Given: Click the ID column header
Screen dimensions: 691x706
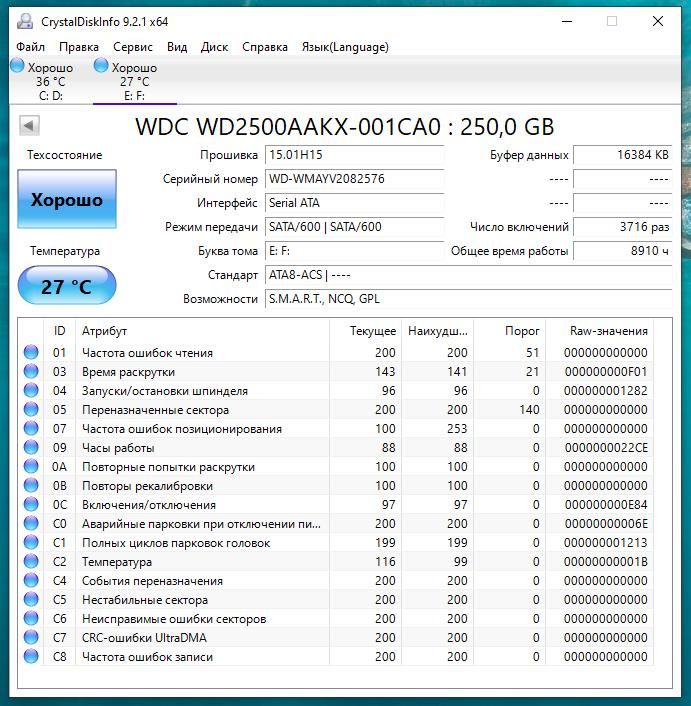Looking at the screenshot, I should pyautogui.click(x=59, y=331).
